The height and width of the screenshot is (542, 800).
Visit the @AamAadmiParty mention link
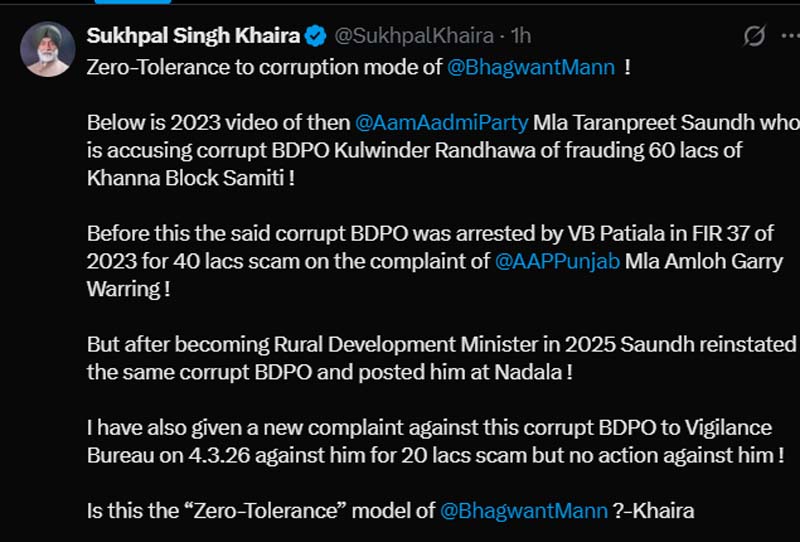click(x=441, y=125)
